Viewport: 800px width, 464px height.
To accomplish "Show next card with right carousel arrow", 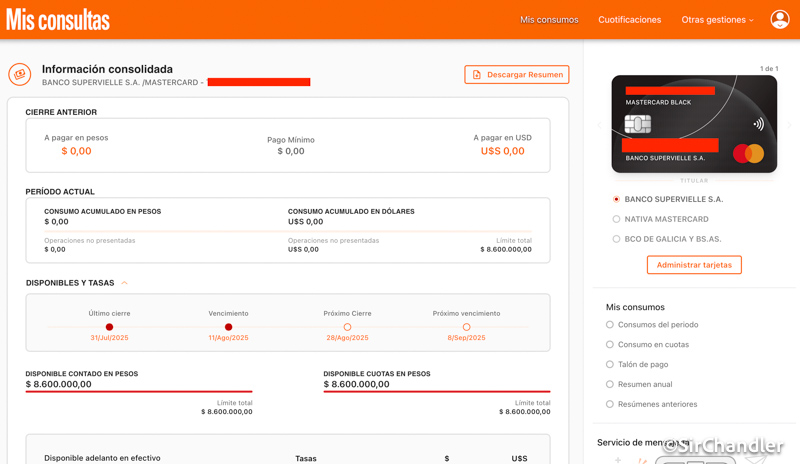I will 789,125.
